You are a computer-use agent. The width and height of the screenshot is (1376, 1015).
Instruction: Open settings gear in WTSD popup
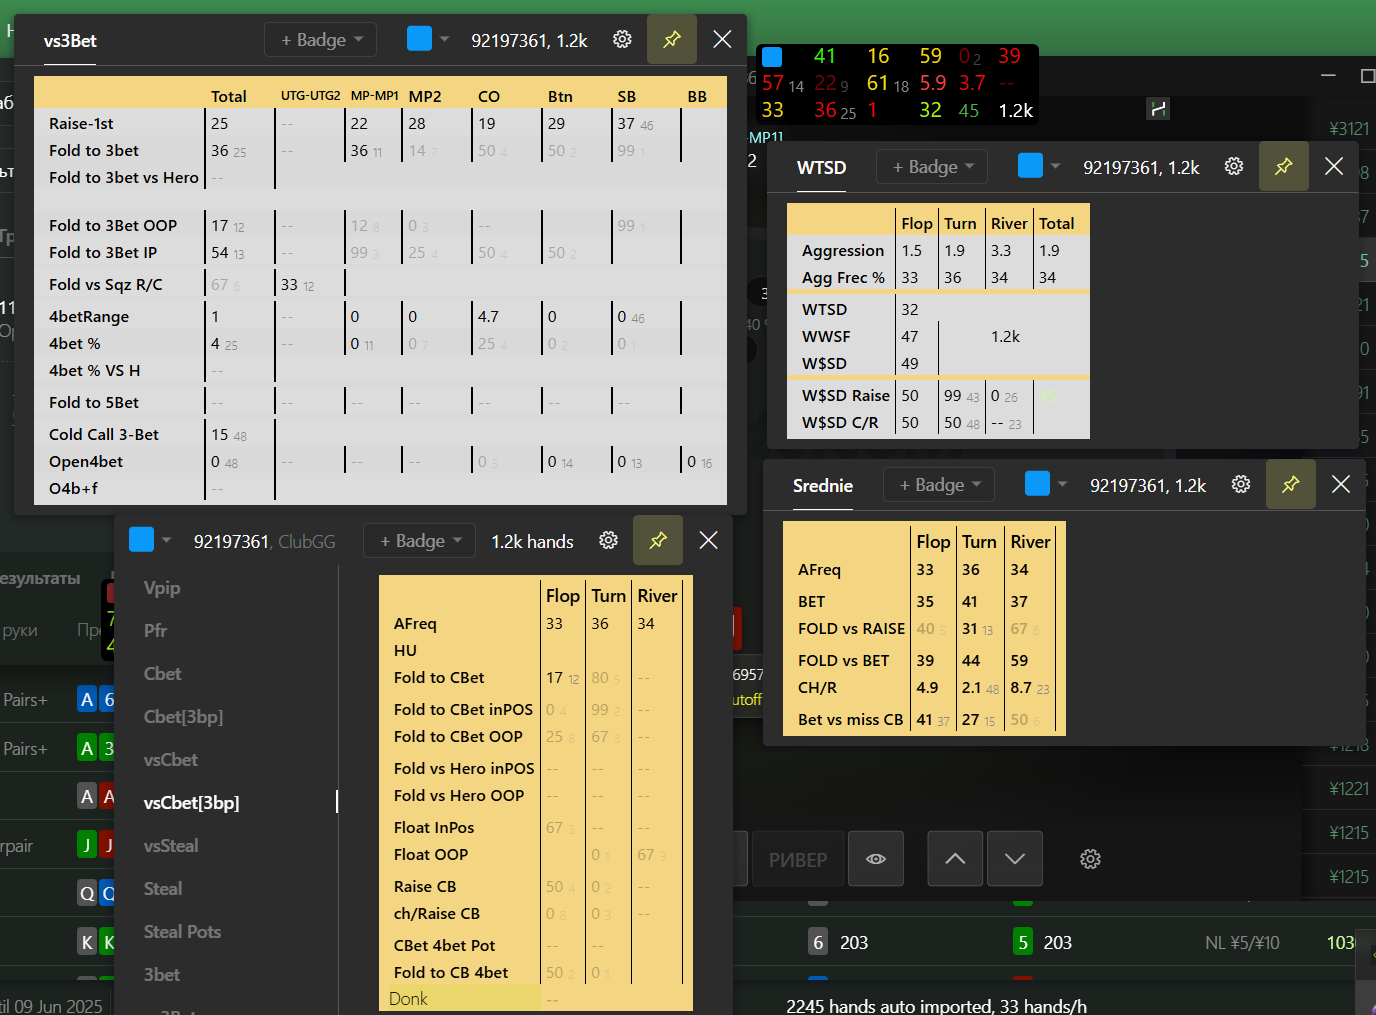(1234, 166)
